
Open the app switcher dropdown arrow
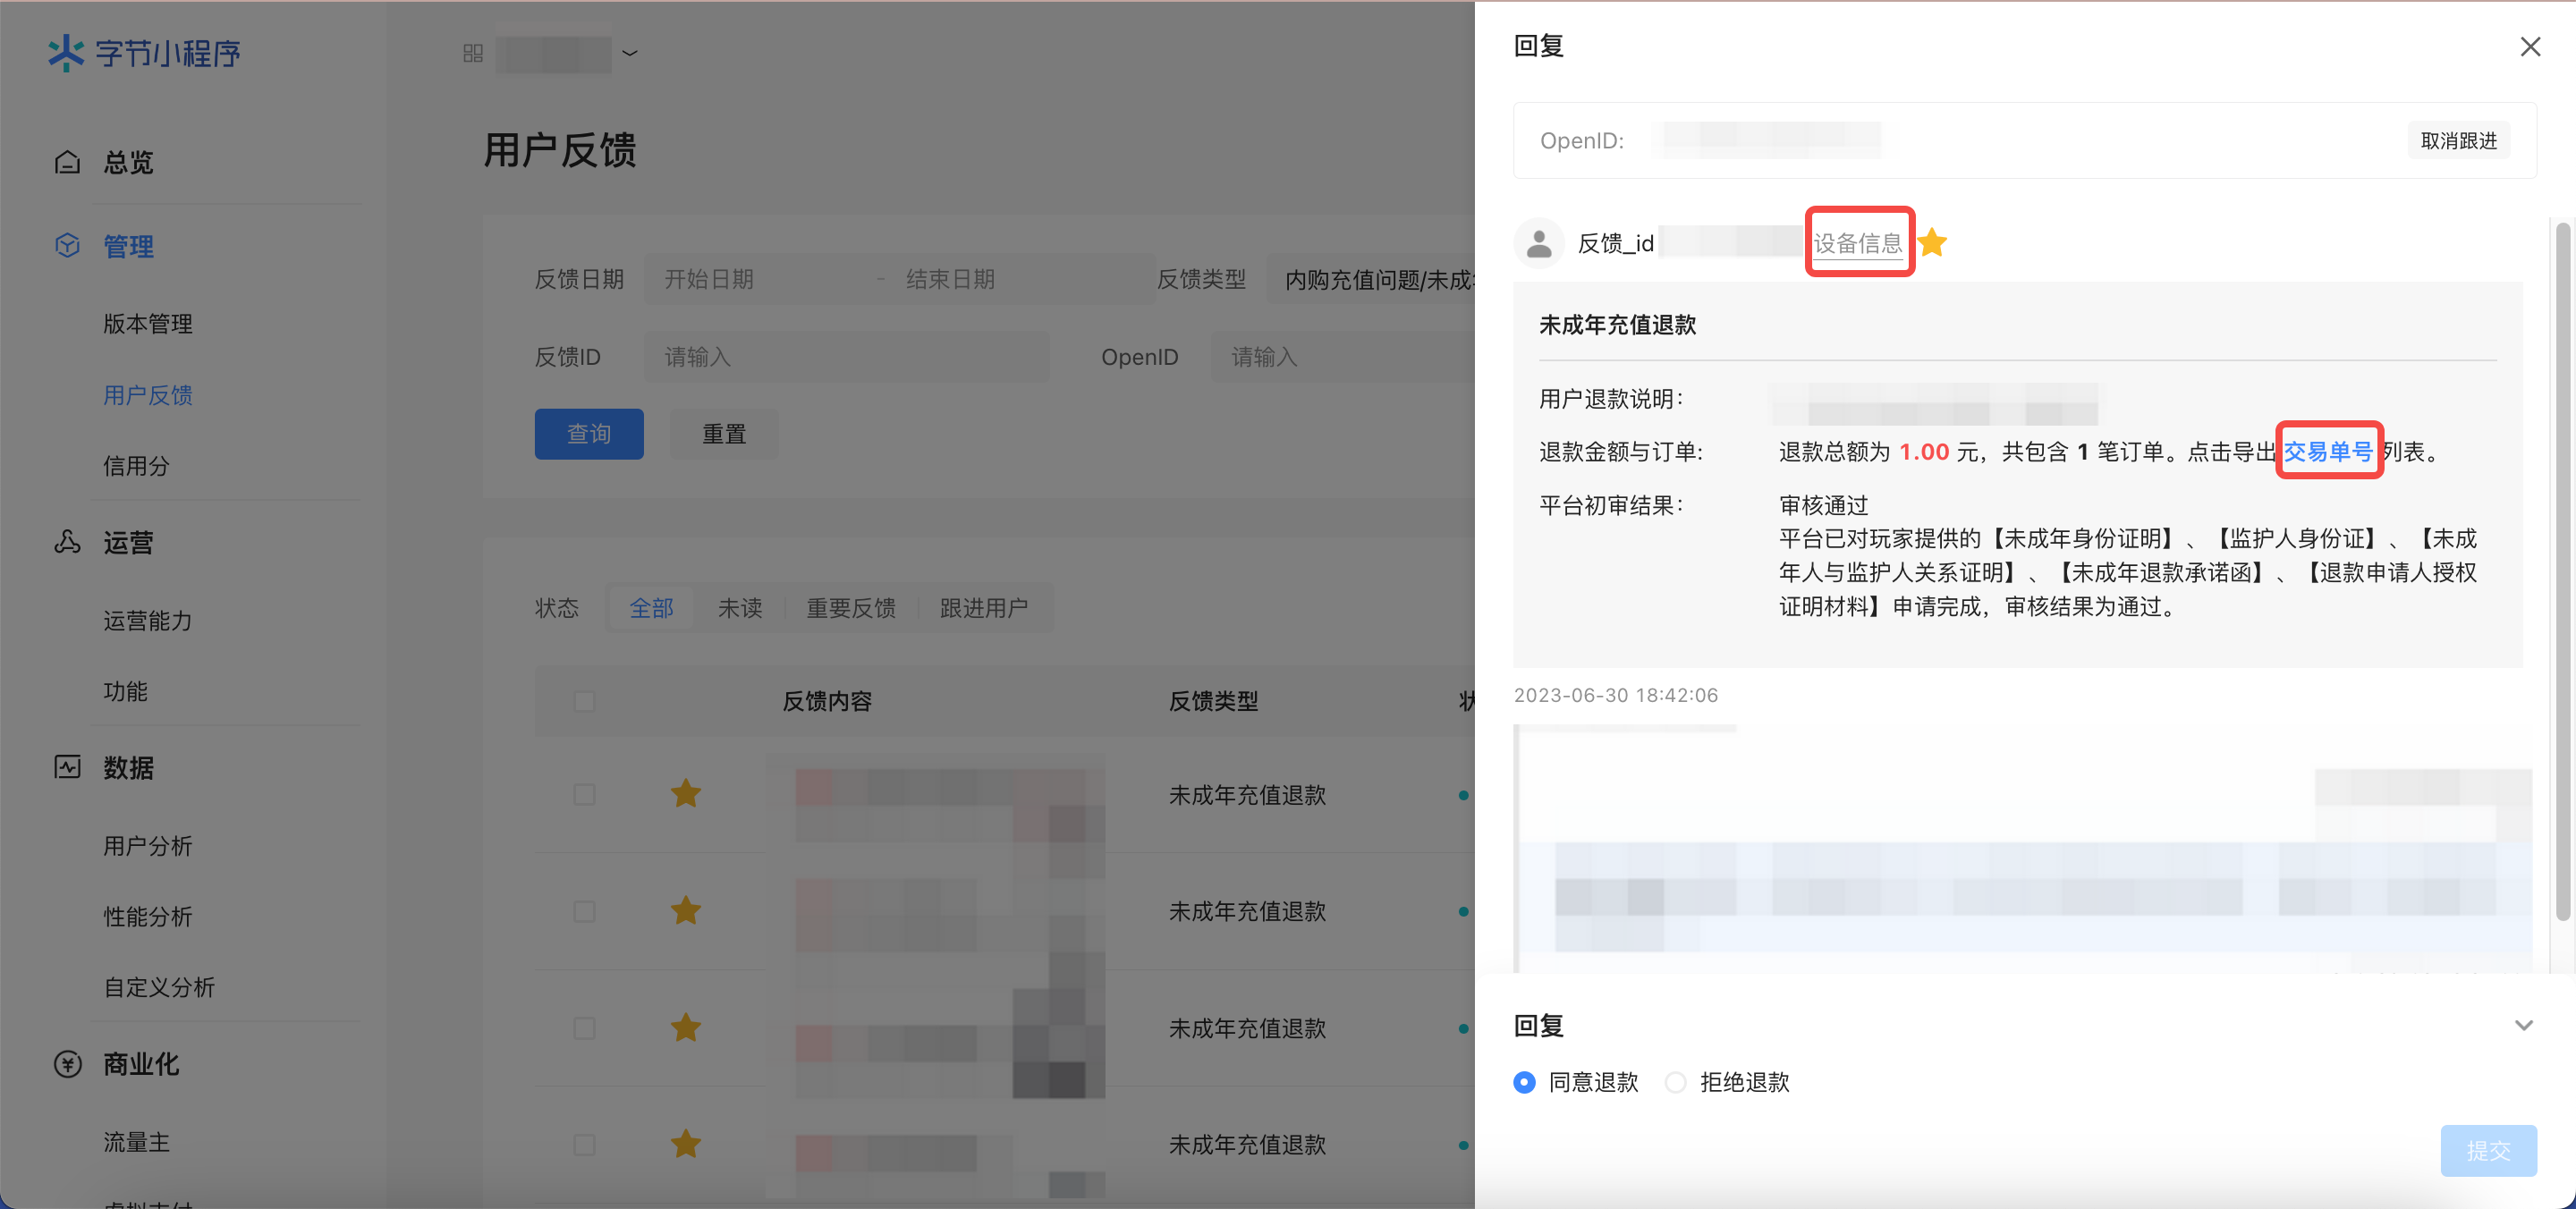(x=630, y=53)
